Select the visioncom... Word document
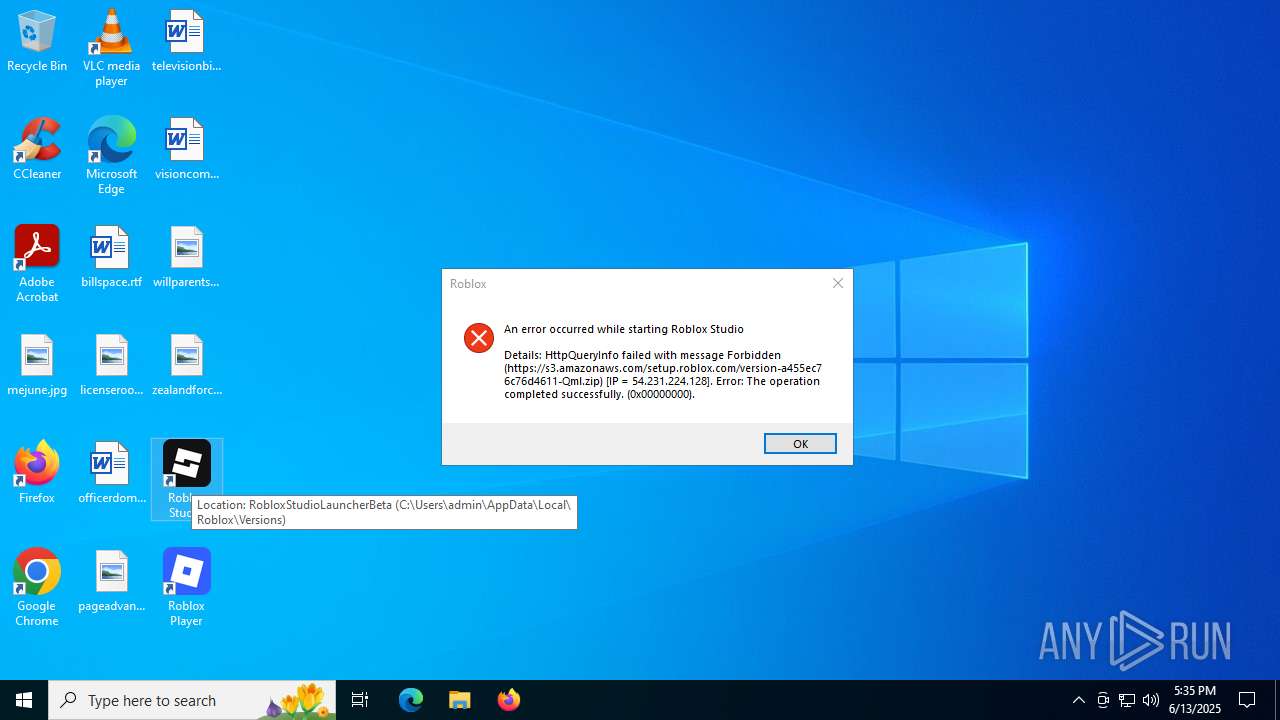 pyautogui.click(x=186, y=149)
